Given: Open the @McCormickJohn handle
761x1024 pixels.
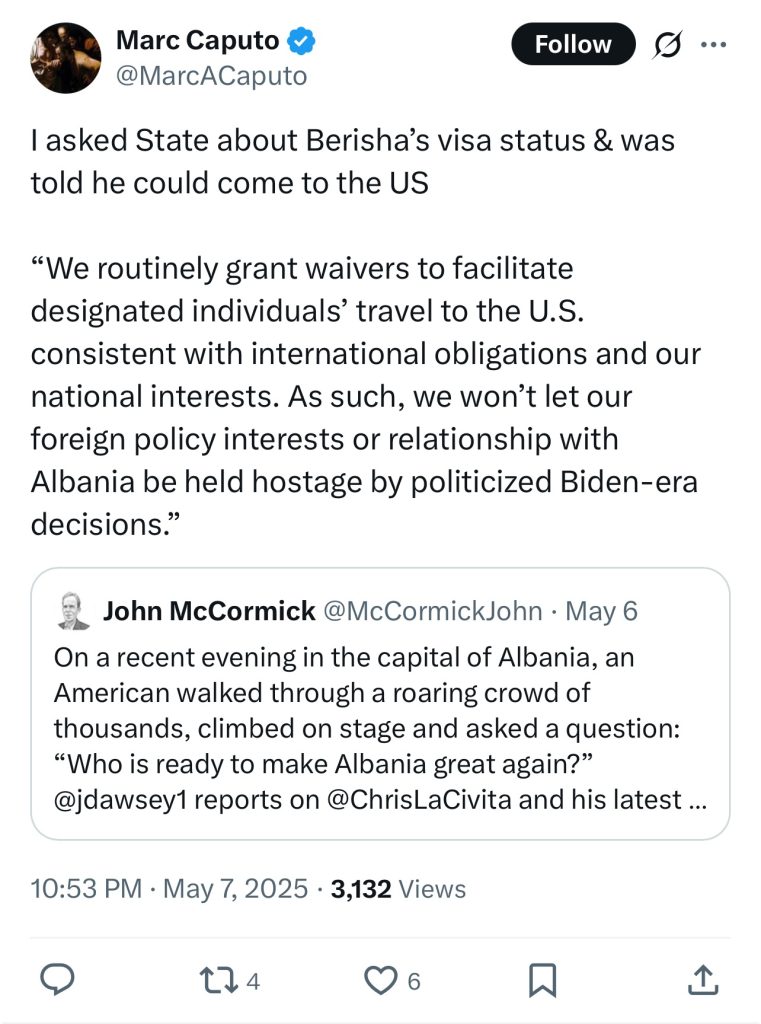Looking at the screenshot, I should pos(433,611).
